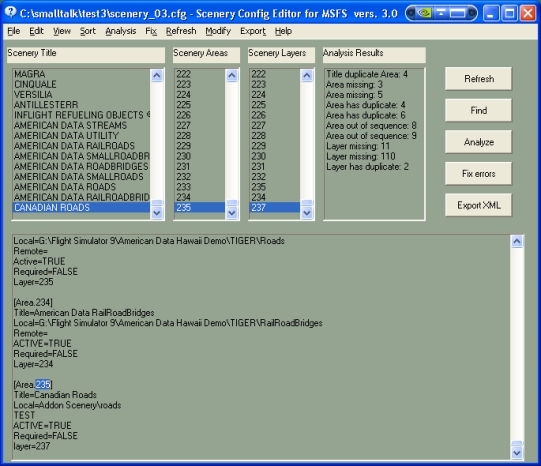Click 'Title=American Data RailRoadBridges' line
Image resolution: width=541 pixels, height=466 pixels.
(84, 313)
